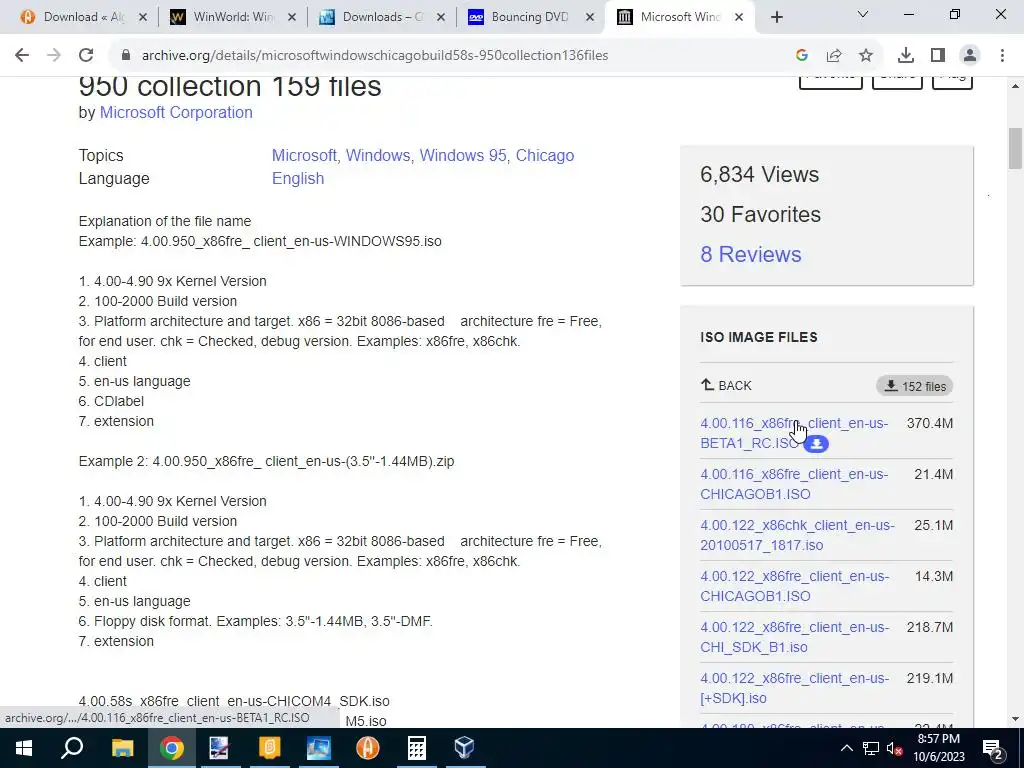Open the Chicago topic link
Image resolution: width=1024 pixels, height=768 pixels.
click(x=545, y=155)
